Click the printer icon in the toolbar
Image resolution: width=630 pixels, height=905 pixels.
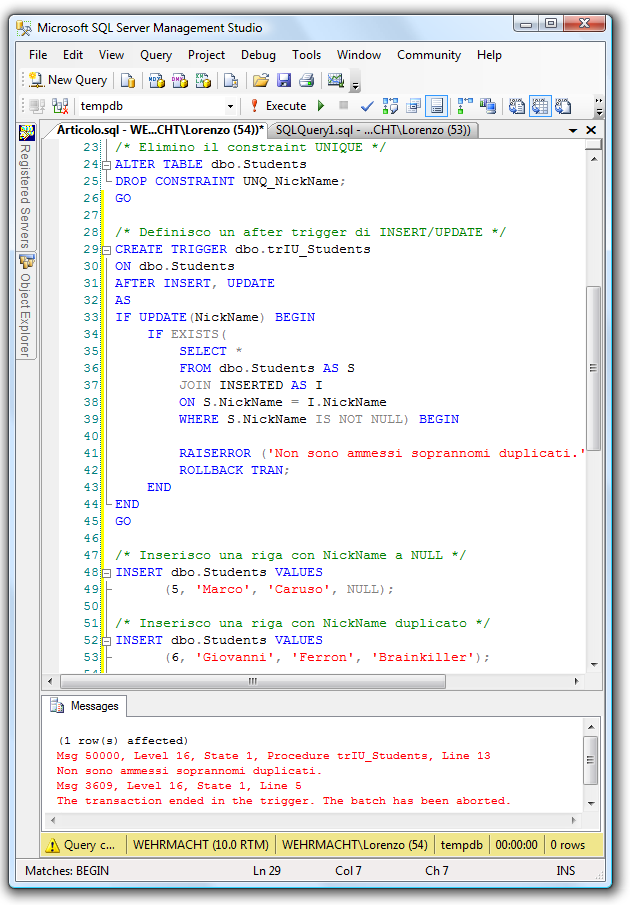coord(306,80)
